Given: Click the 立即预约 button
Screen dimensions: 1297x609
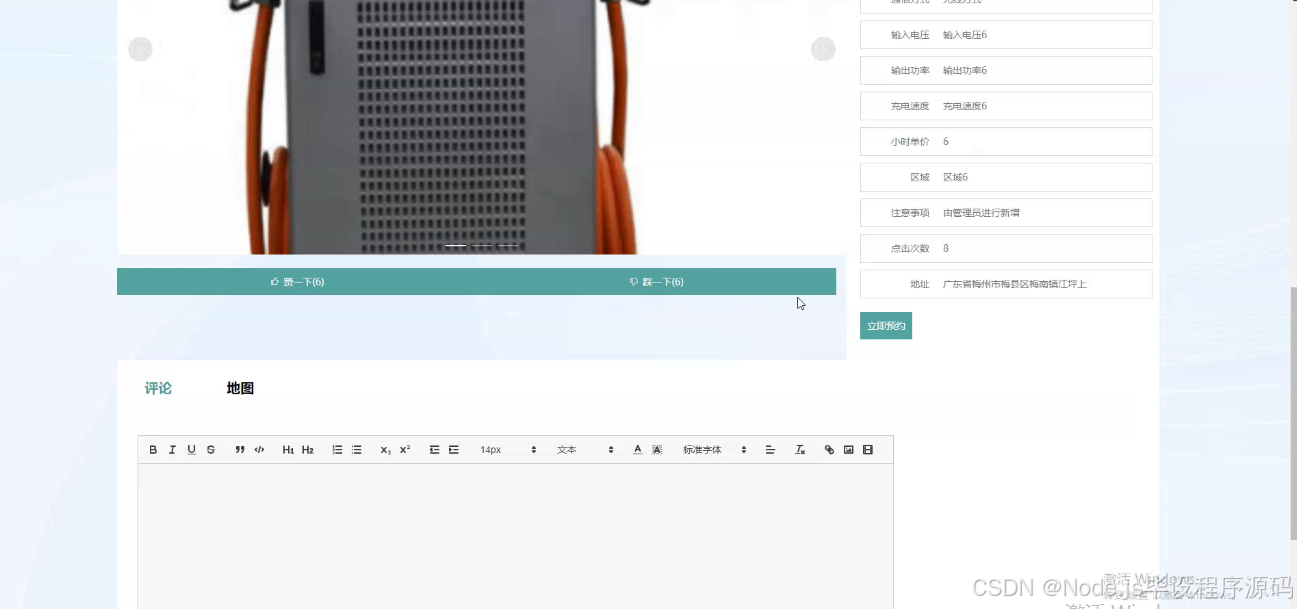Looking at the screenshot, I should 886,326.
